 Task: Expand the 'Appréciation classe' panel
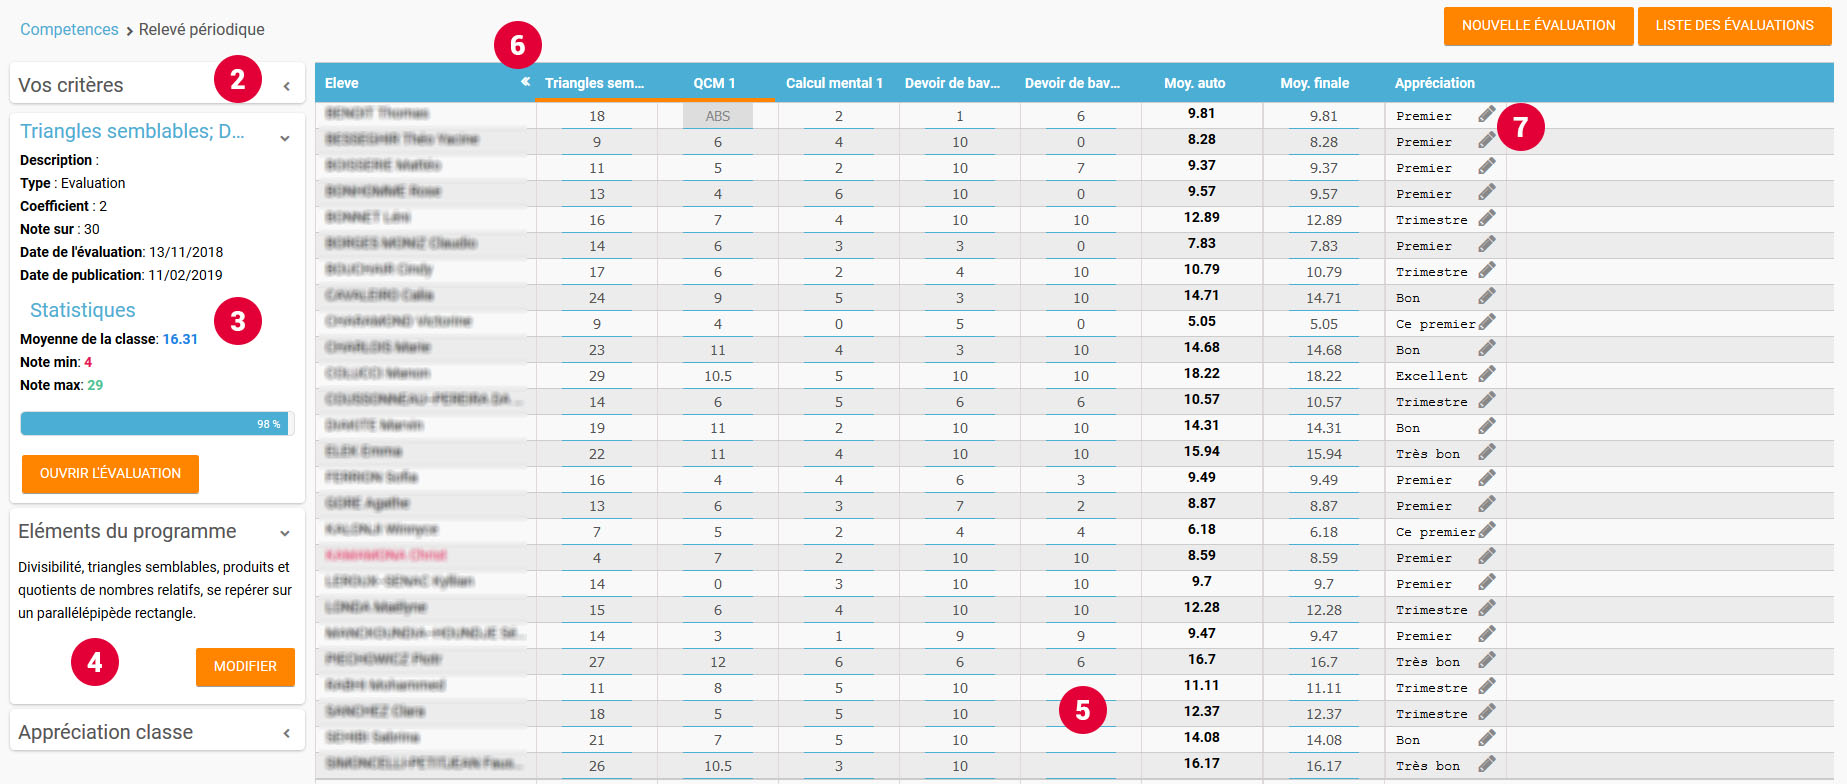click(287, 733)
